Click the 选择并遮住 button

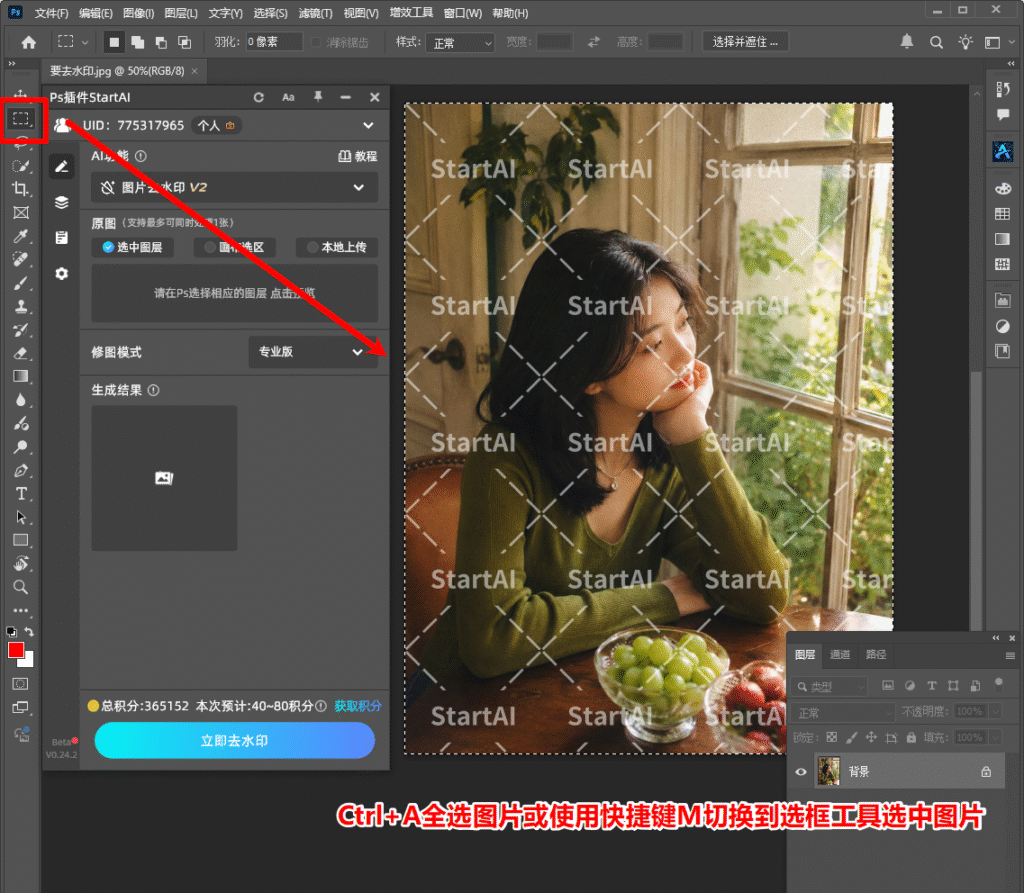pyautogui.click(x=745, y=42)
